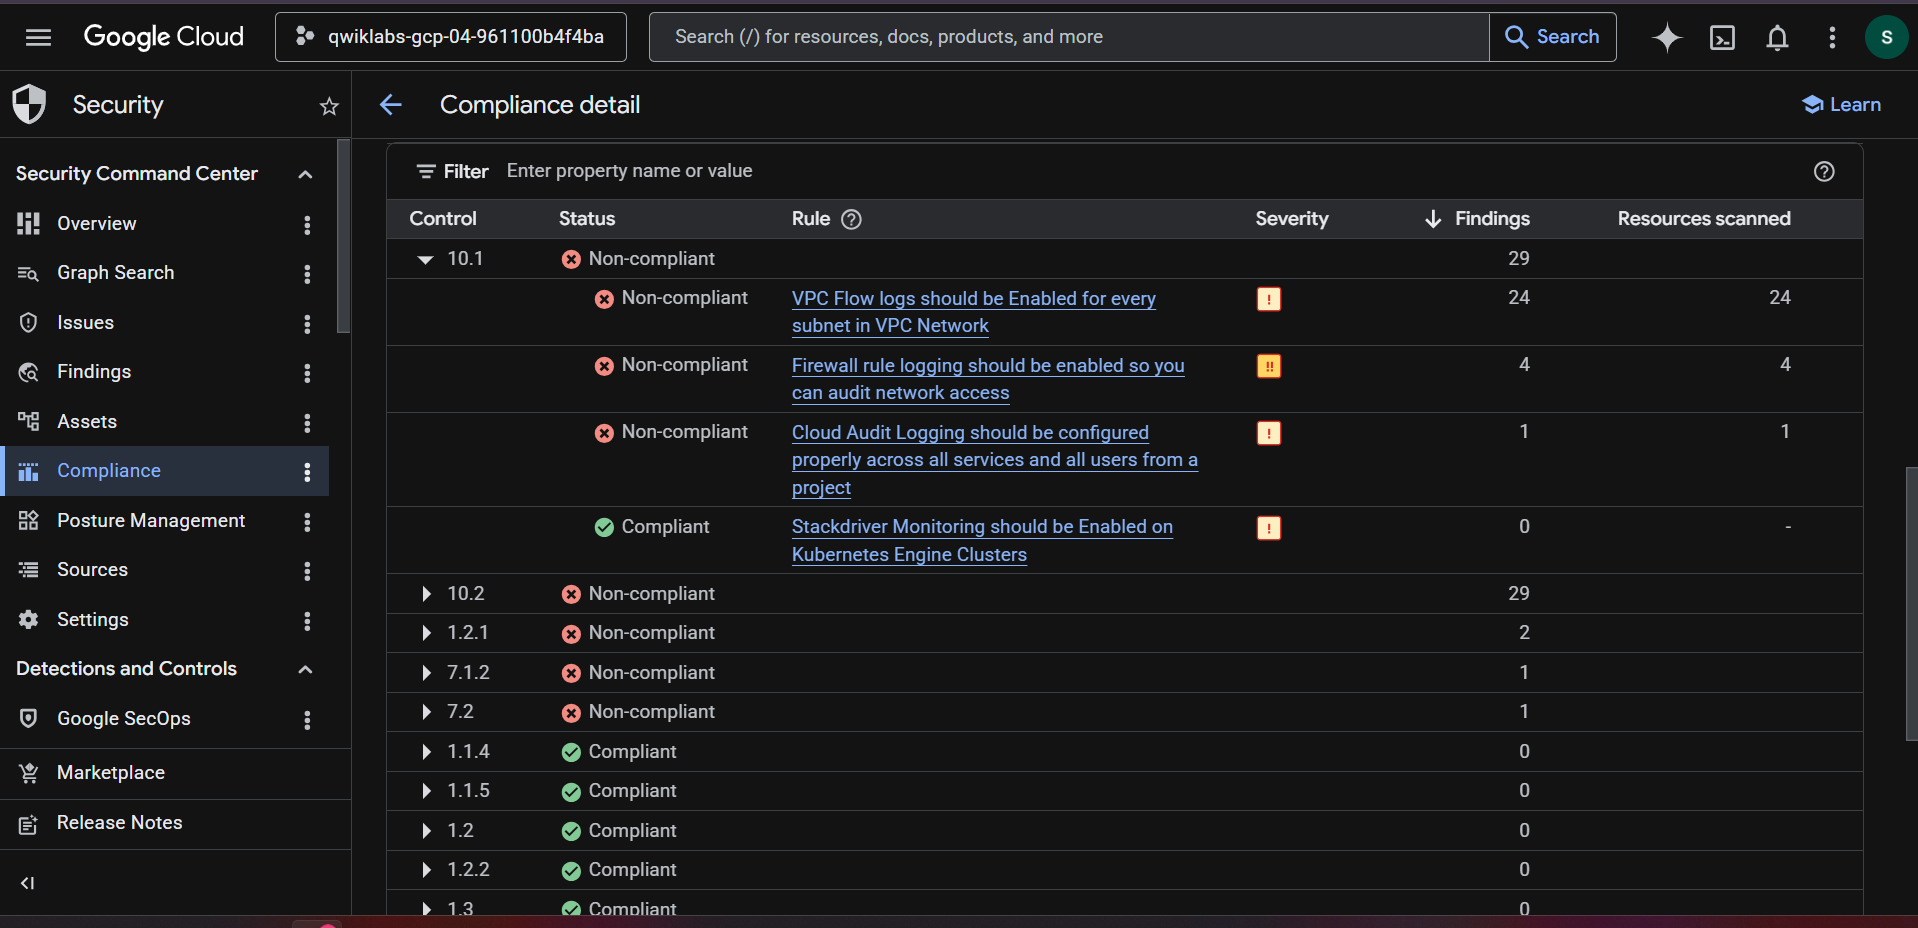This screenshot has height=928, width=1918.
Task: Expand control 1.1.5 row
Action: coord(426,791)
